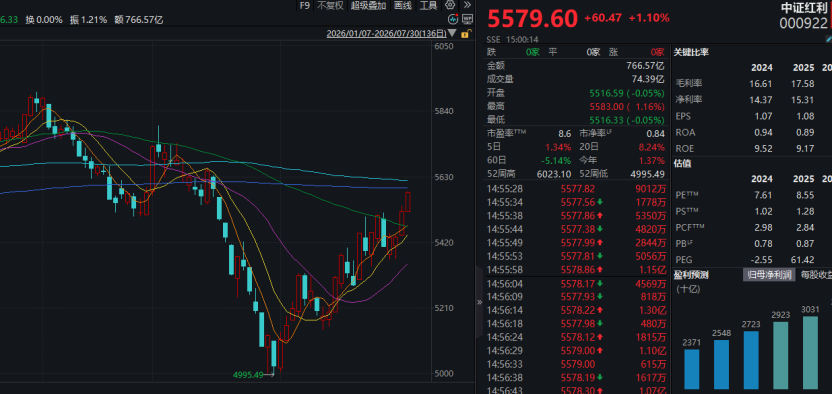Open chart settings gear icon
832x394 pixels.
click(450, 5)
